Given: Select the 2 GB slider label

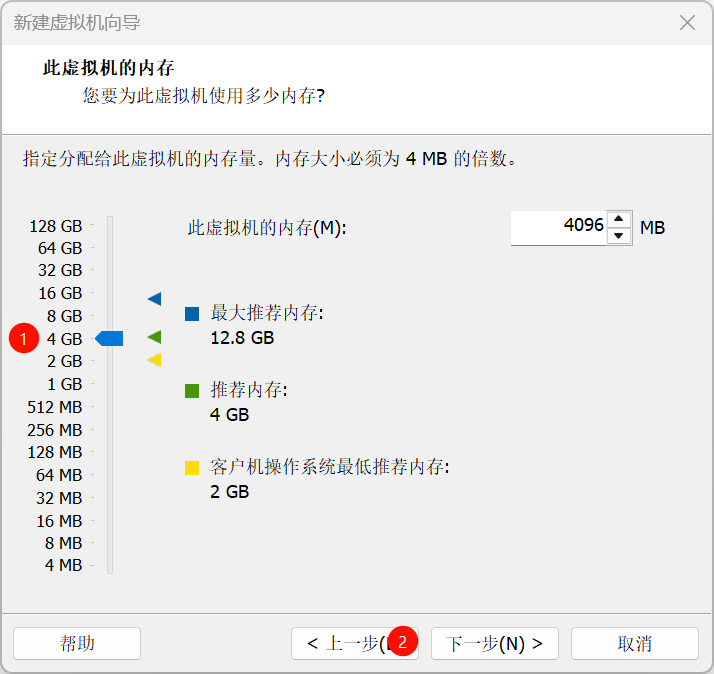Looking at the screenshot, I should 64,361.
